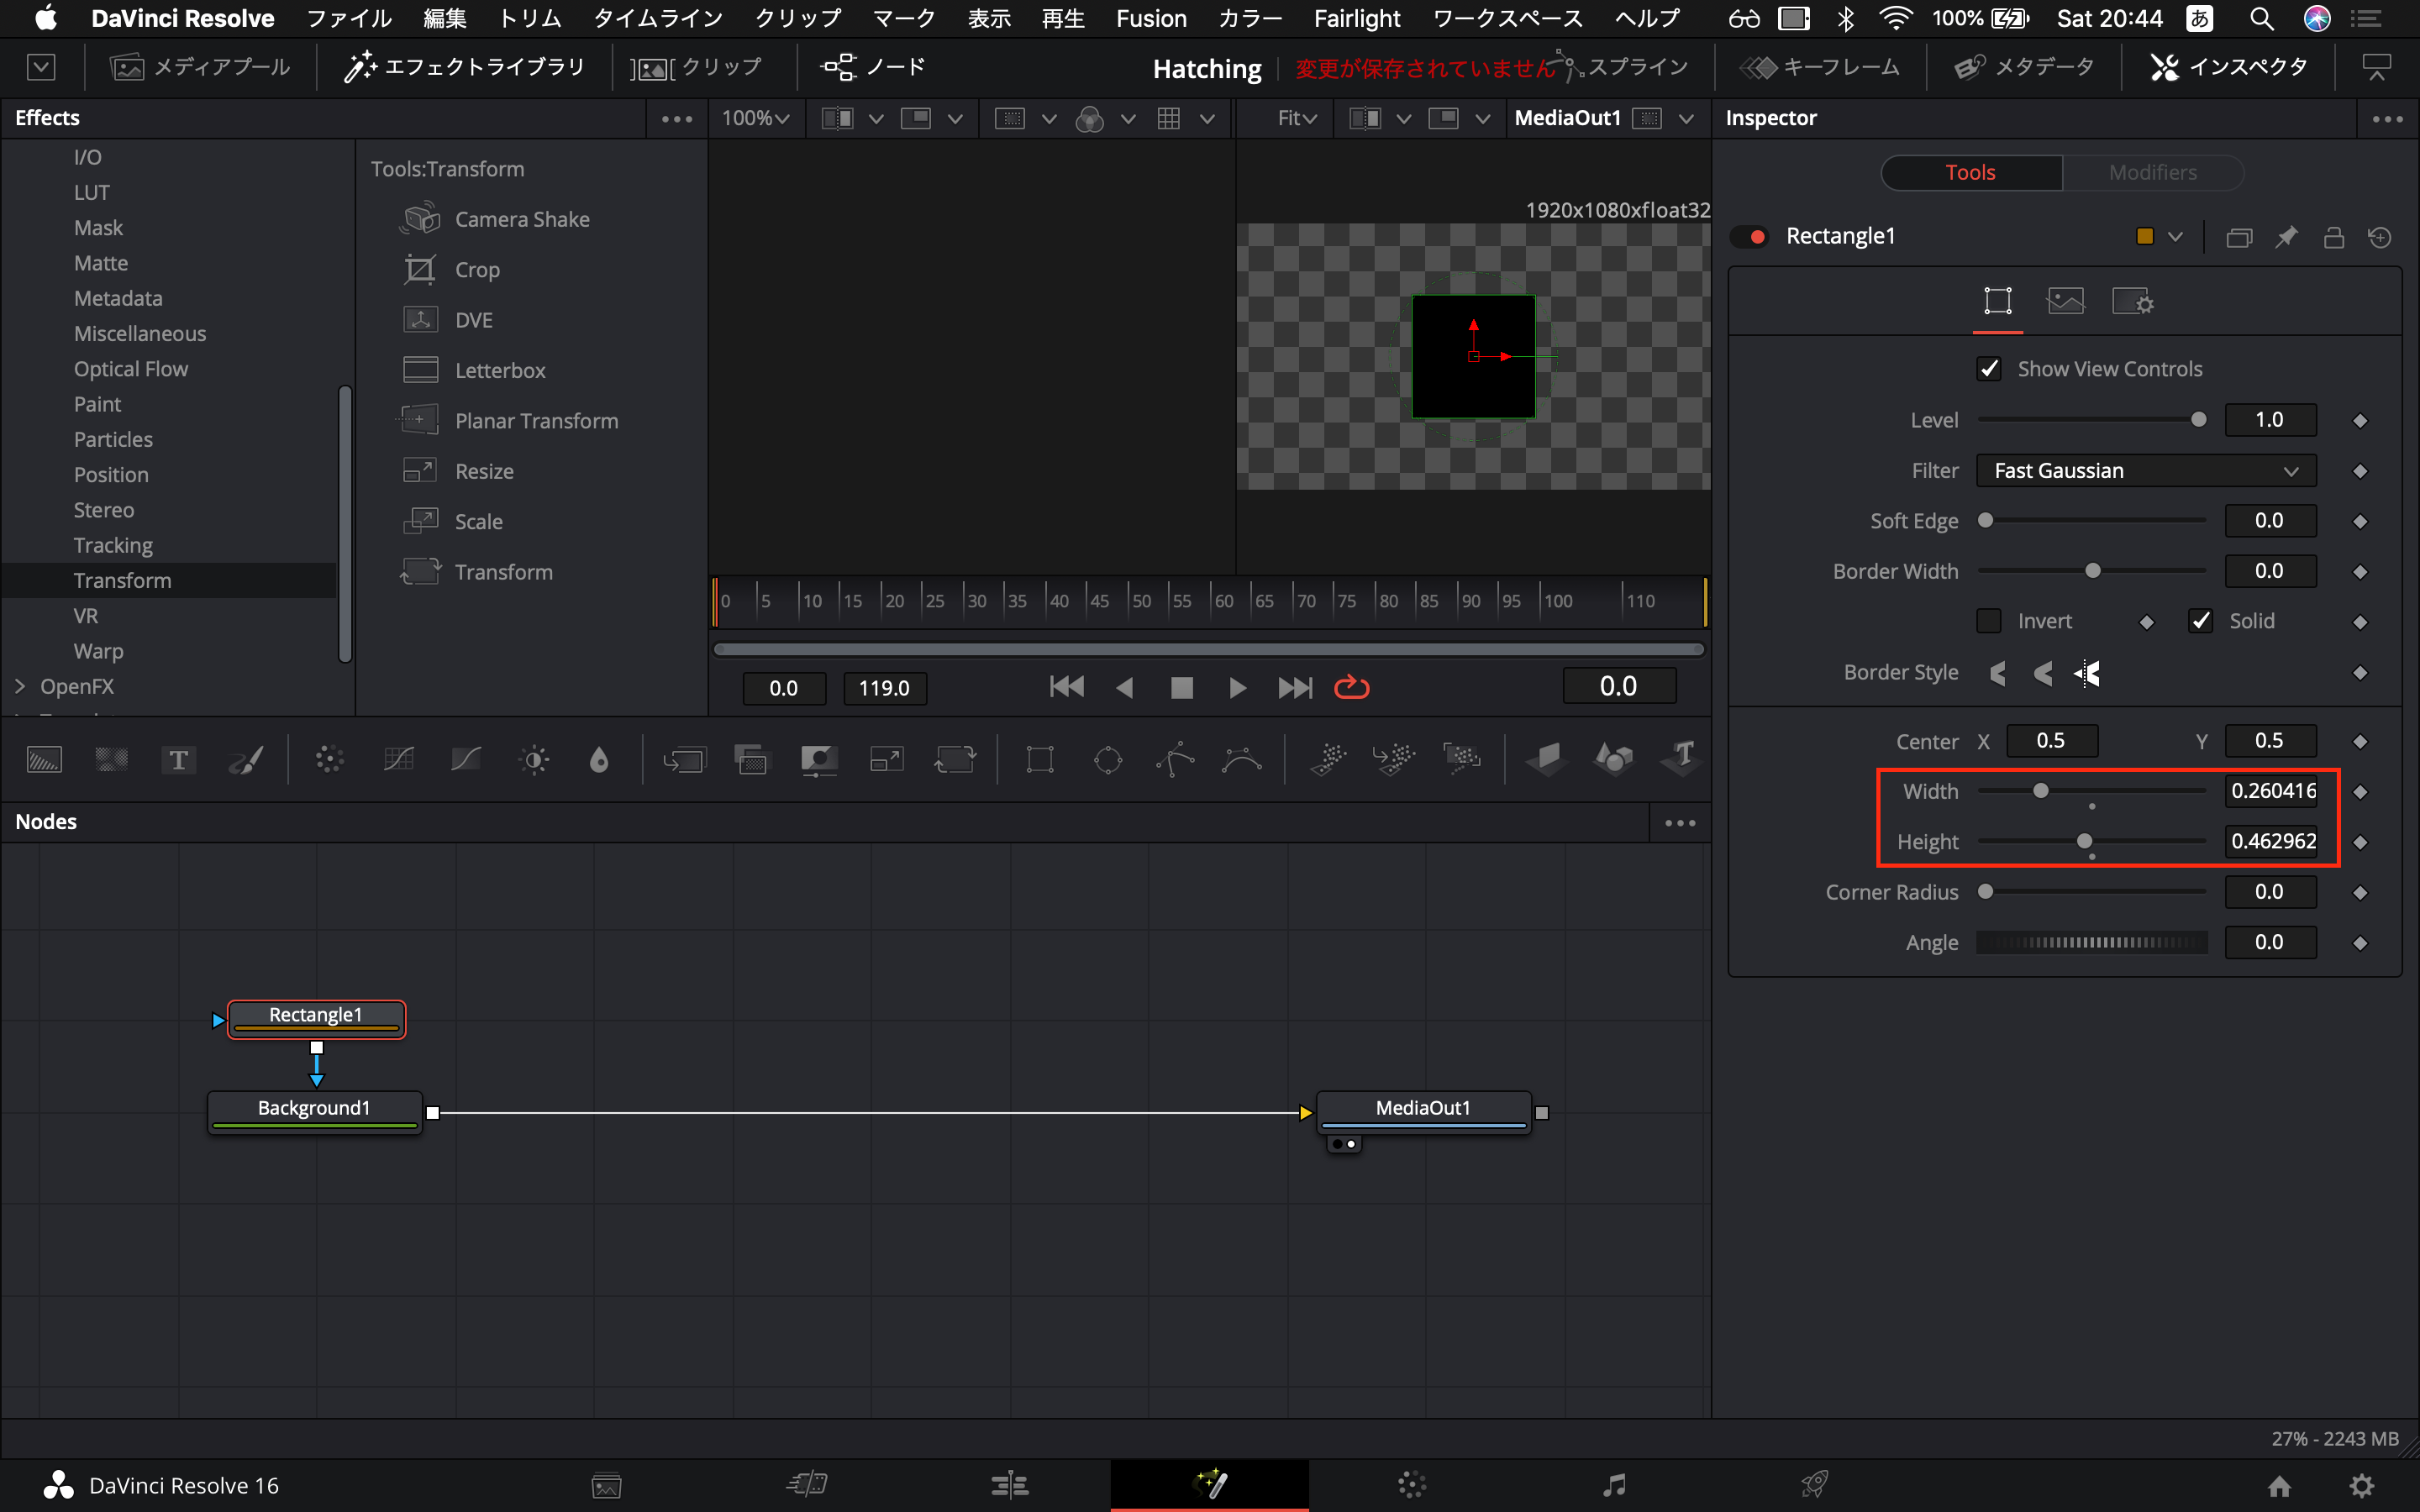Add an Ellipse mask from toolbar
Viewport: 2420px width, 1512px height.
pyautogui.click(x=1108, y=760)
